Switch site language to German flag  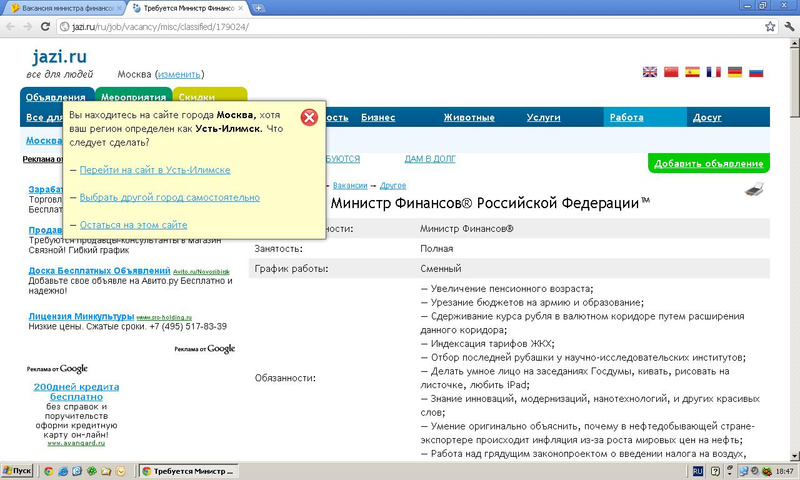(735, 72)
